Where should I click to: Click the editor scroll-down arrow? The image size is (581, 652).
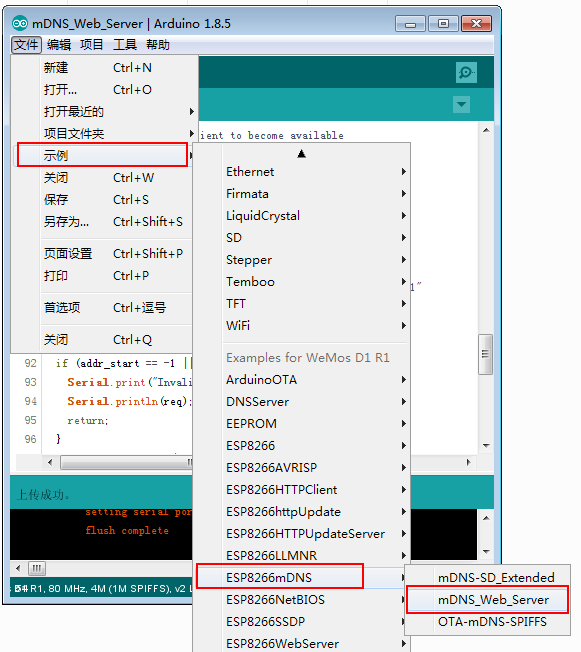(486, 445)
